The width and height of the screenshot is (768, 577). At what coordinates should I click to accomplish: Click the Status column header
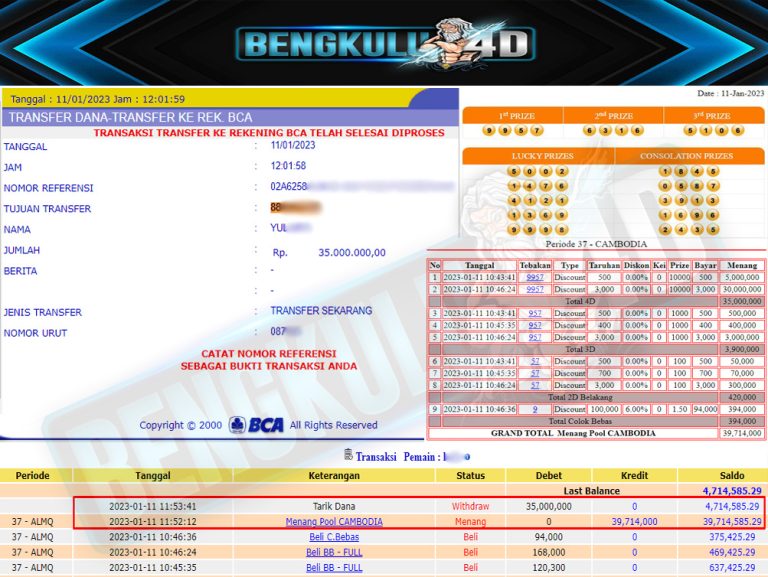point(470,475)
